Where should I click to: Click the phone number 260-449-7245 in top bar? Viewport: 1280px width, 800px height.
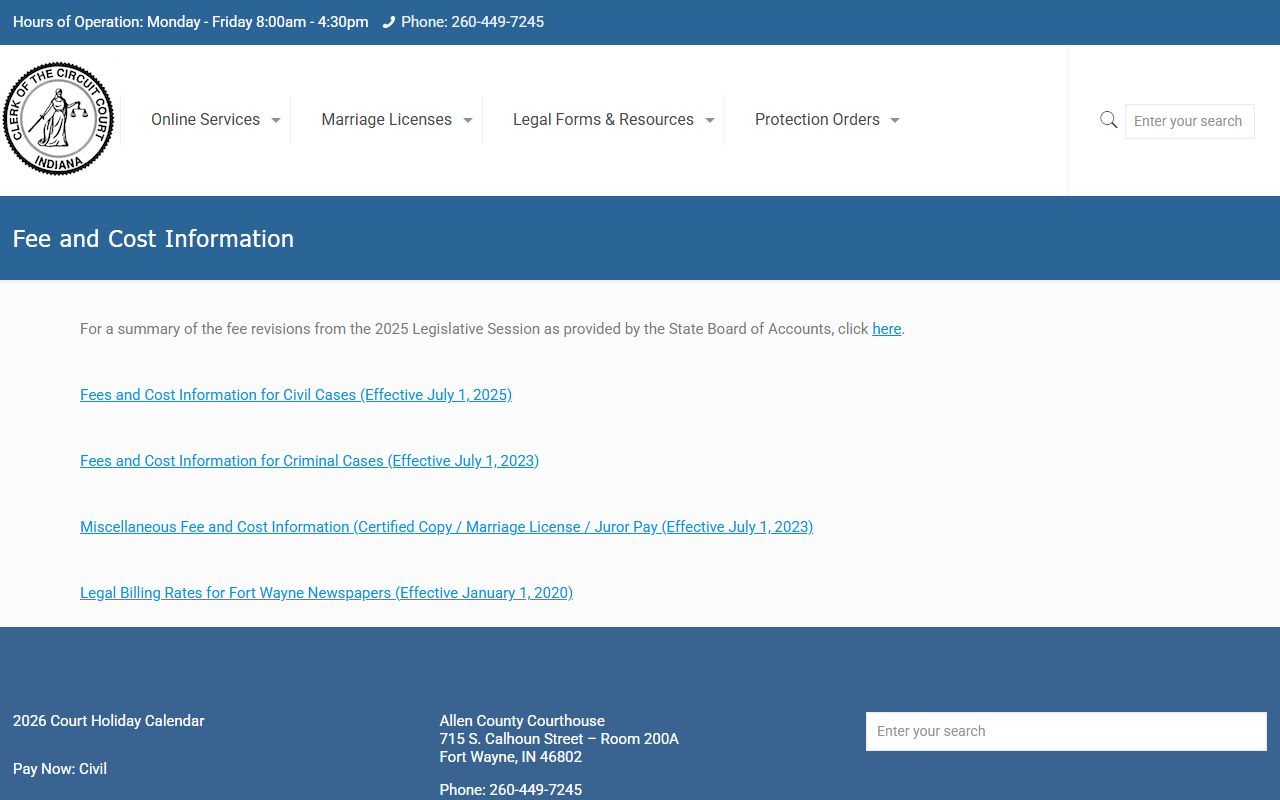[497, 22]
